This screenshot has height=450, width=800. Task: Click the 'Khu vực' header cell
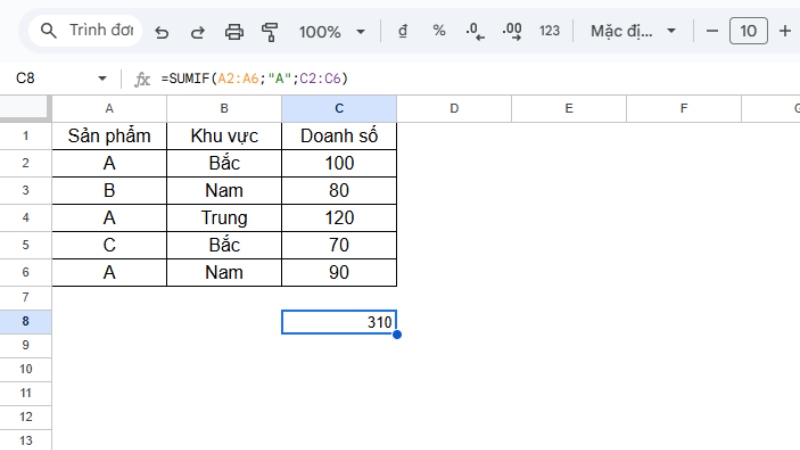[x=224, y=136]
